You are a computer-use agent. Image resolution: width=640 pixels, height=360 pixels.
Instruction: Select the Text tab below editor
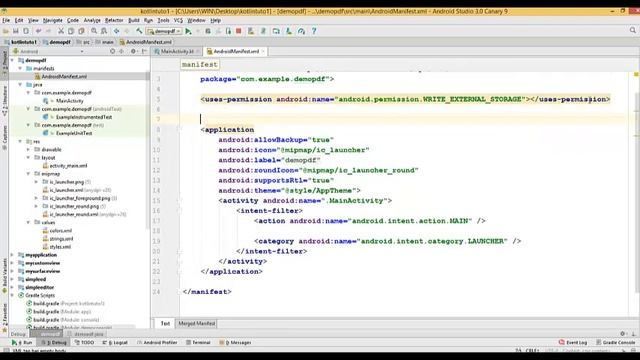(x=165, y=323)
